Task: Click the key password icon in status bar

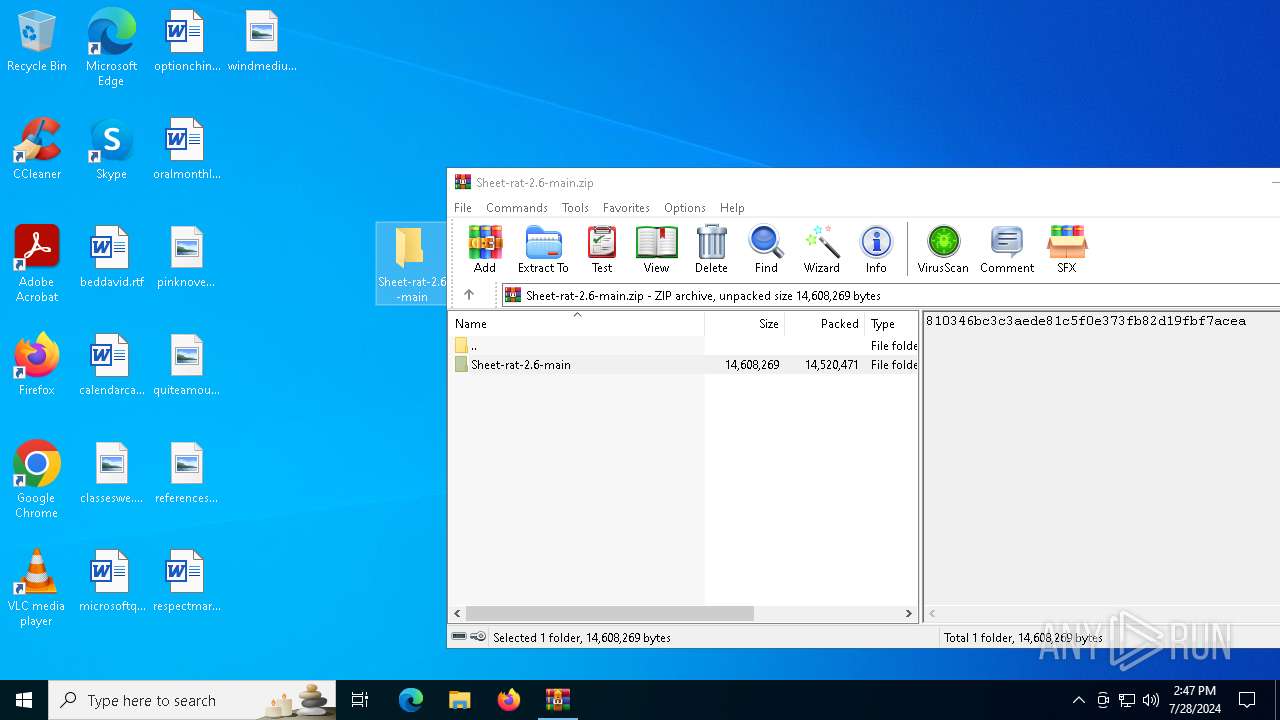Action: [478, 637]
